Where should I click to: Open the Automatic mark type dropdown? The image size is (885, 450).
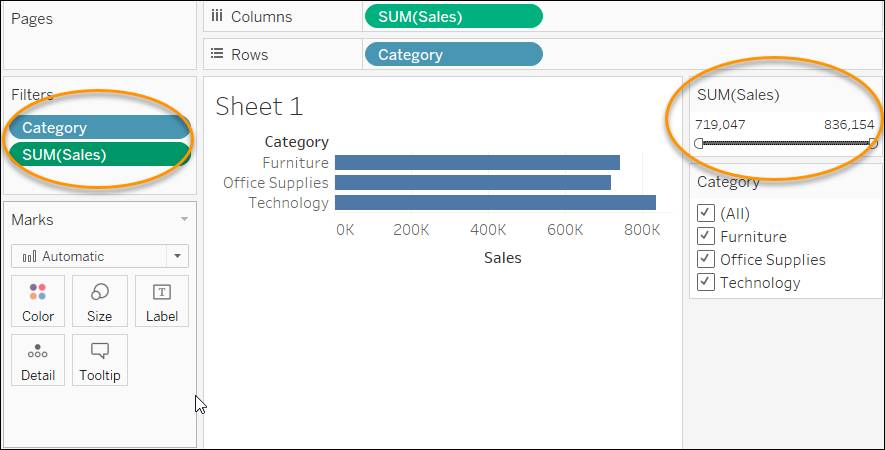coord(100,256)
